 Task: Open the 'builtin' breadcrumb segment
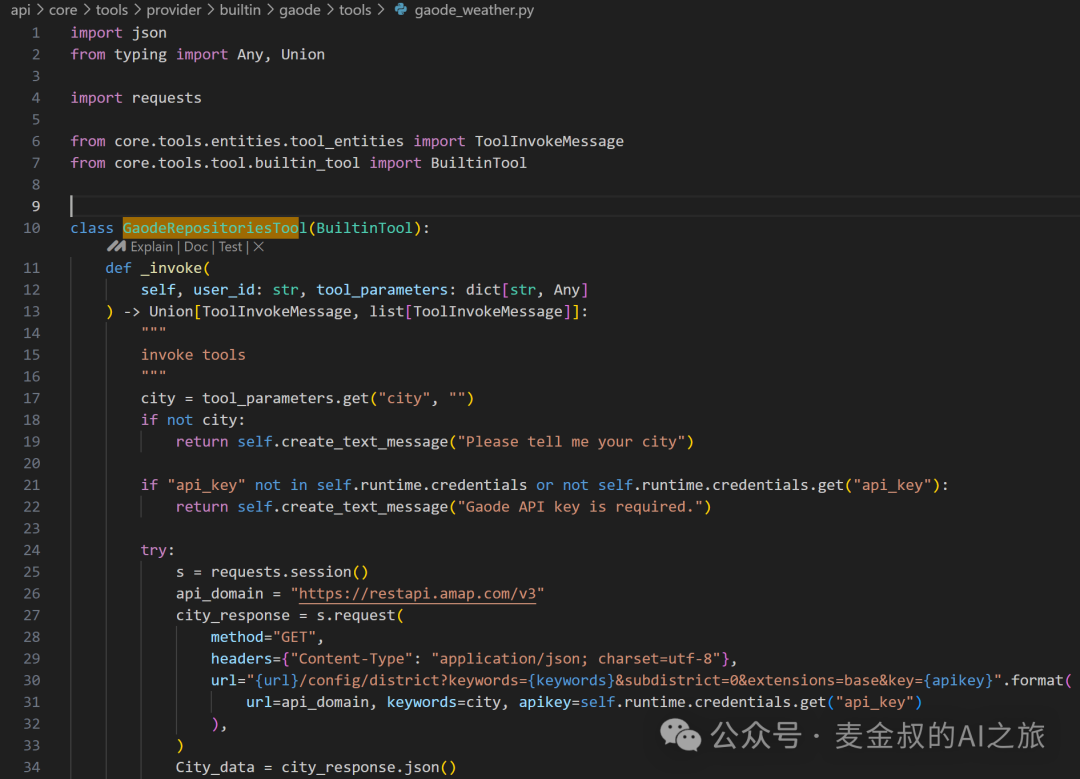click(x=240, y=10)
